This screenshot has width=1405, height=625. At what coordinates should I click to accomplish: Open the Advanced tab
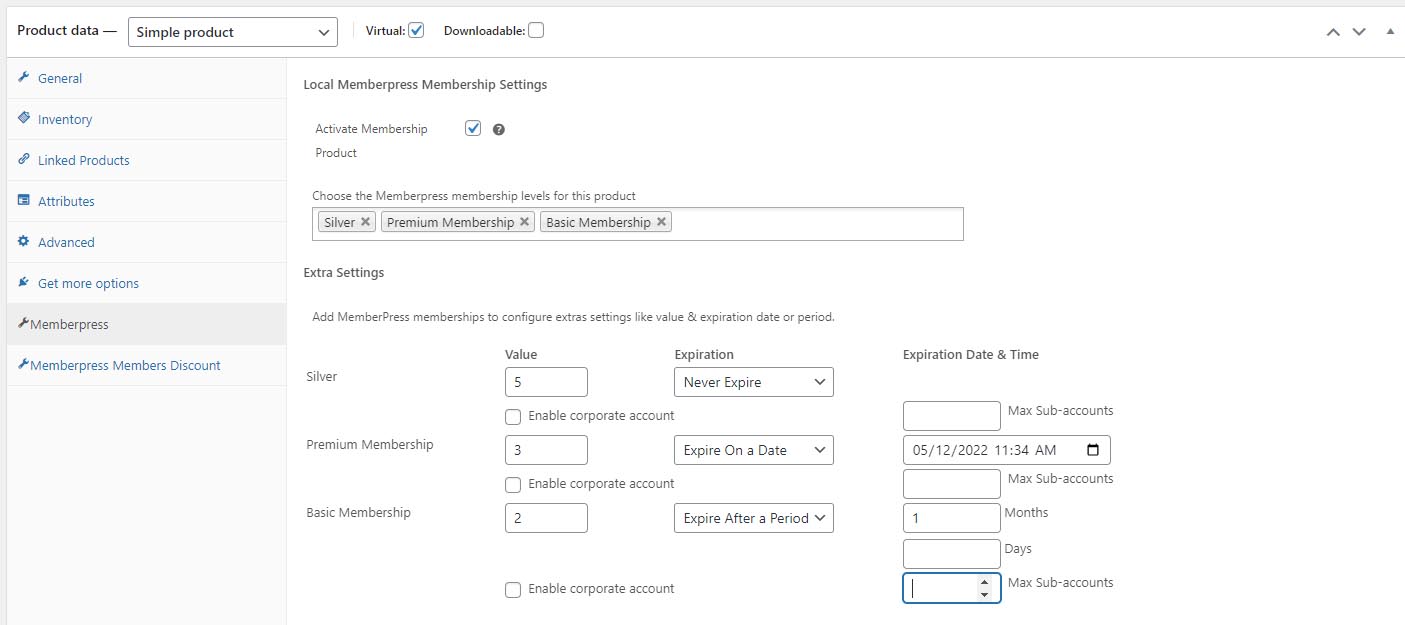[x=146, y=242]
